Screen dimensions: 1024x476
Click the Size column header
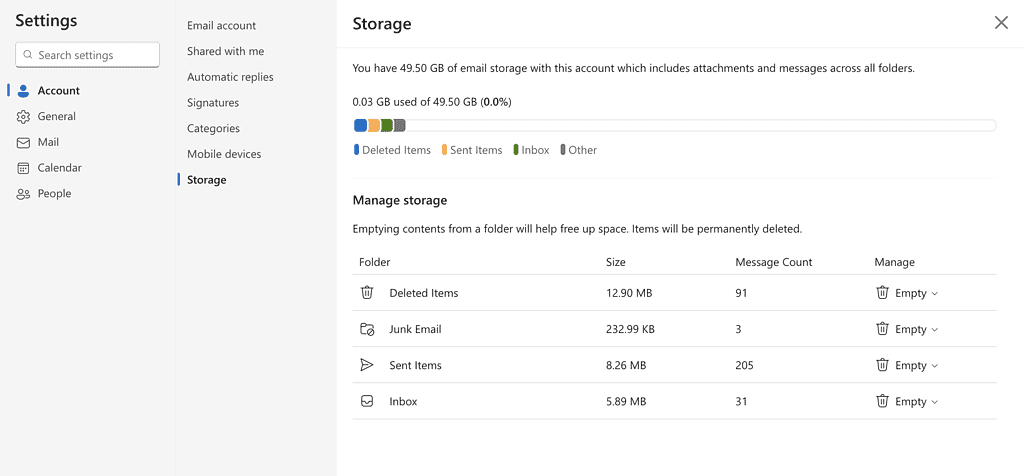pos(616,262)
